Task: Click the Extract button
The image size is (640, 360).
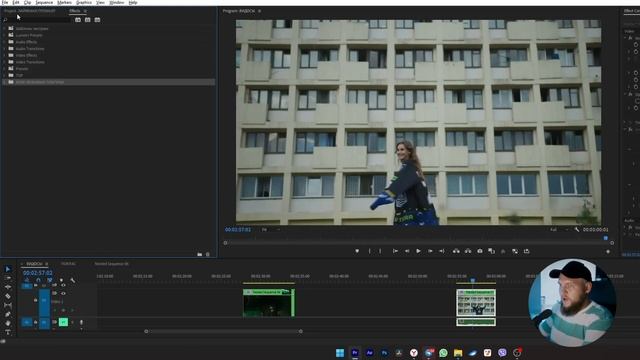Action: coord(468,251)
